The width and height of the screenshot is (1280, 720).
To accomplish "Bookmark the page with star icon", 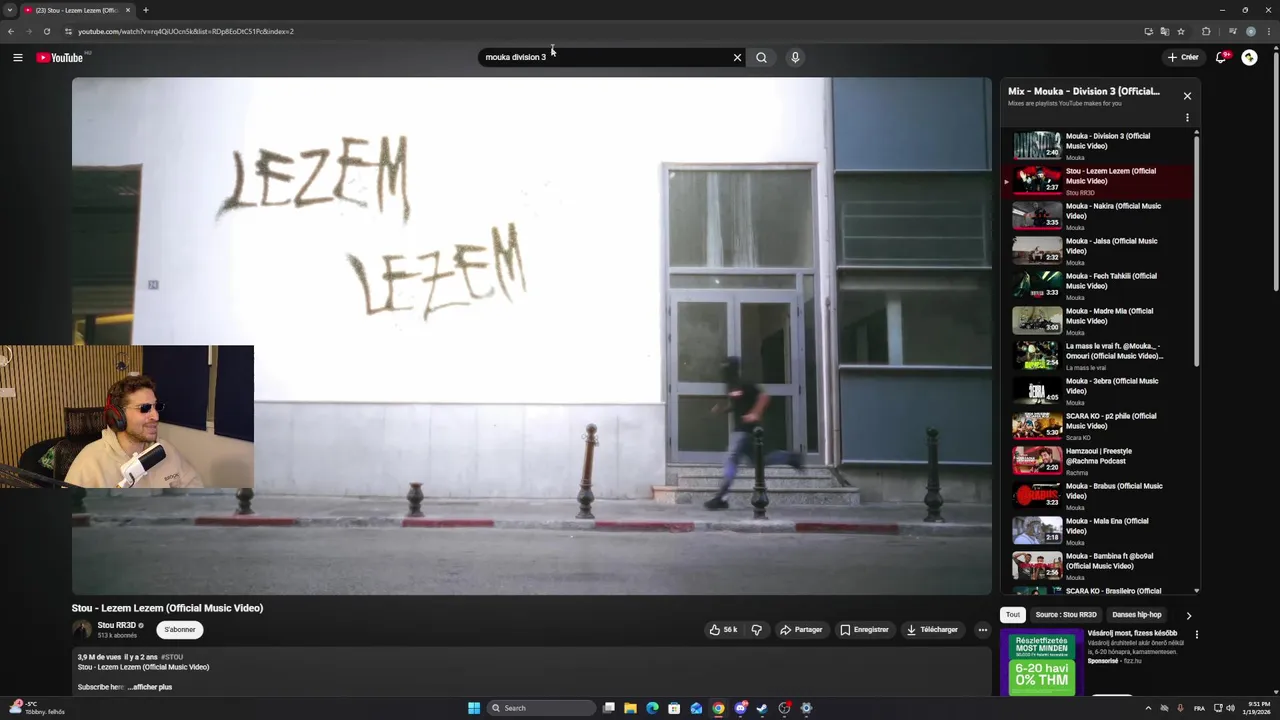I will [x=1181, y=31].
